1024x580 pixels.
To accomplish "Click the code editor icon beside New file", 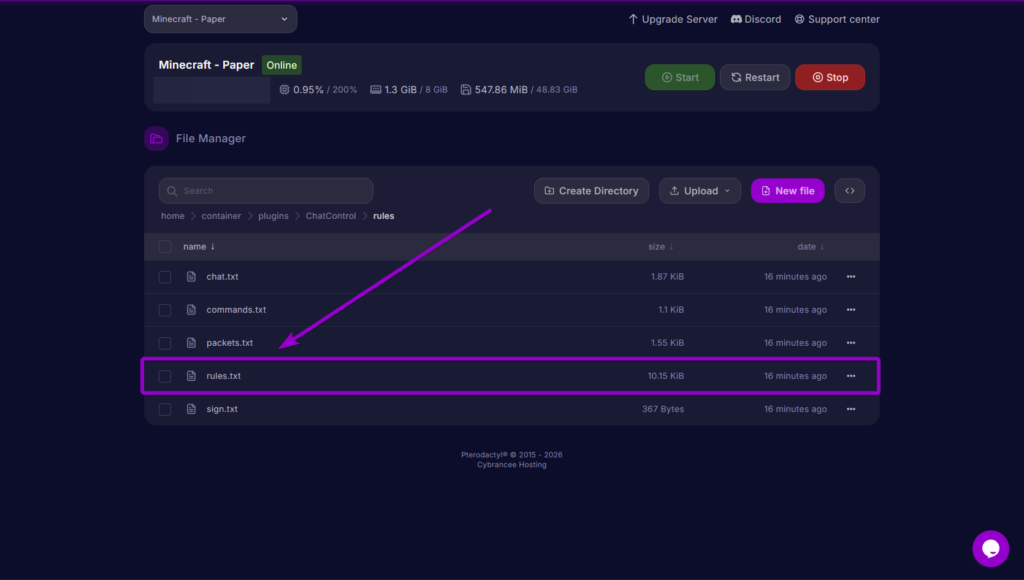I will tap(849, 190).
